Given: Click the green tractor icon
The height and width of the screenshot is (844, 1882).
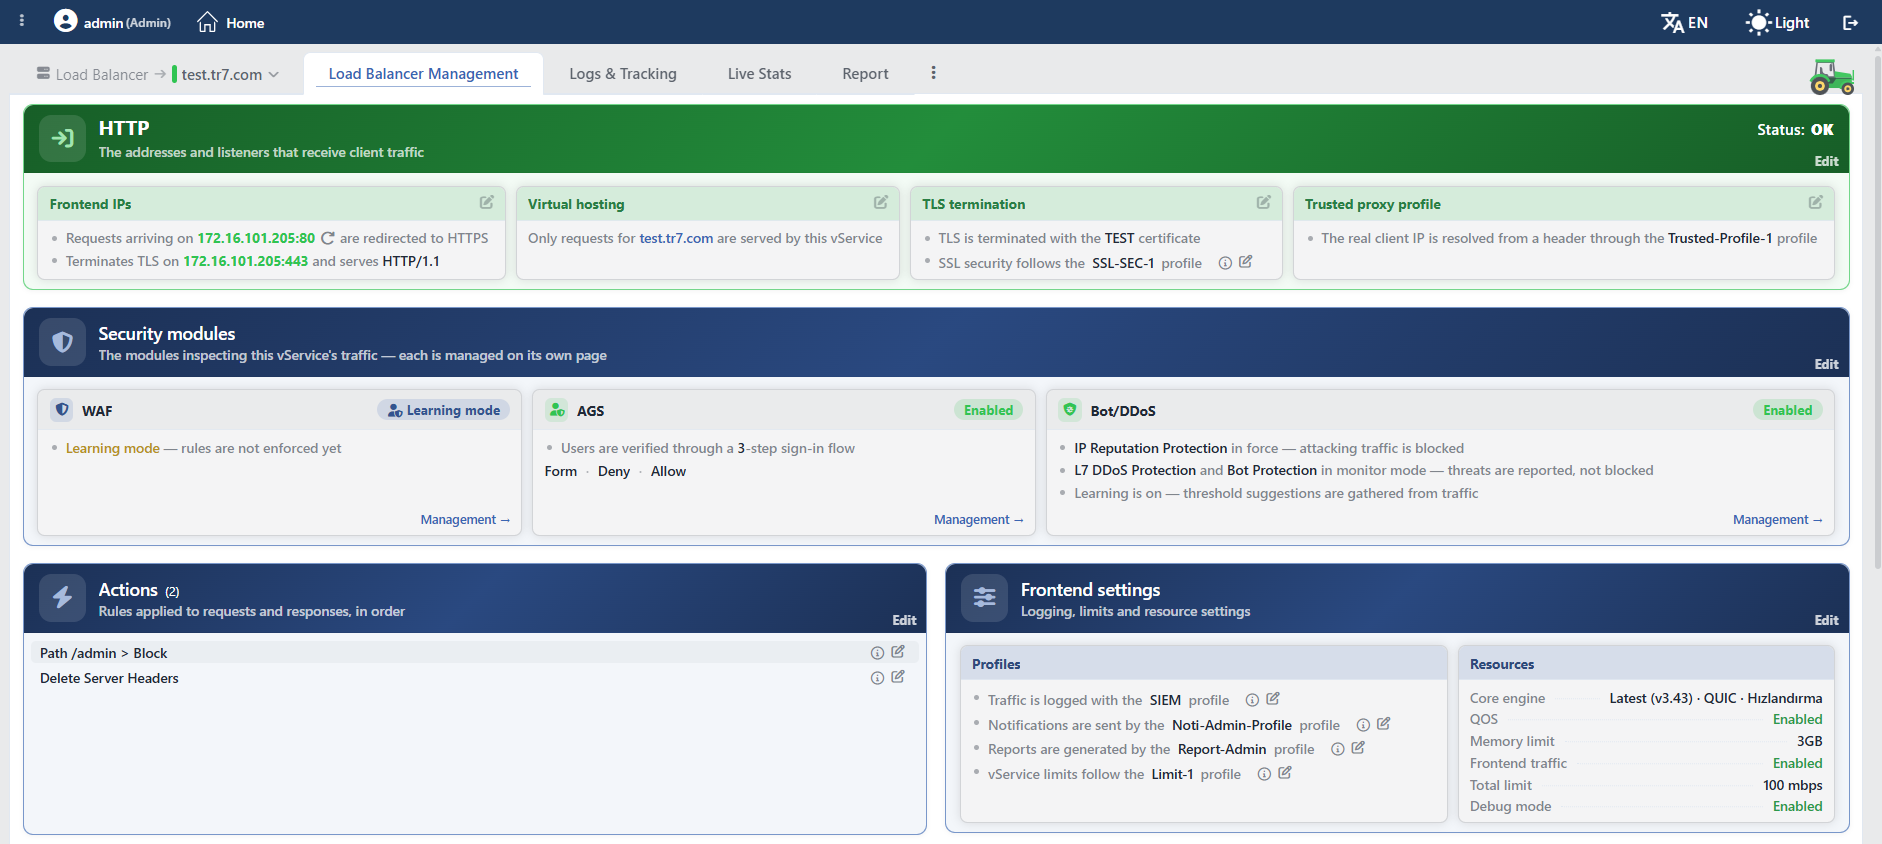Looking at the screenshot, I should (1832, 77).
